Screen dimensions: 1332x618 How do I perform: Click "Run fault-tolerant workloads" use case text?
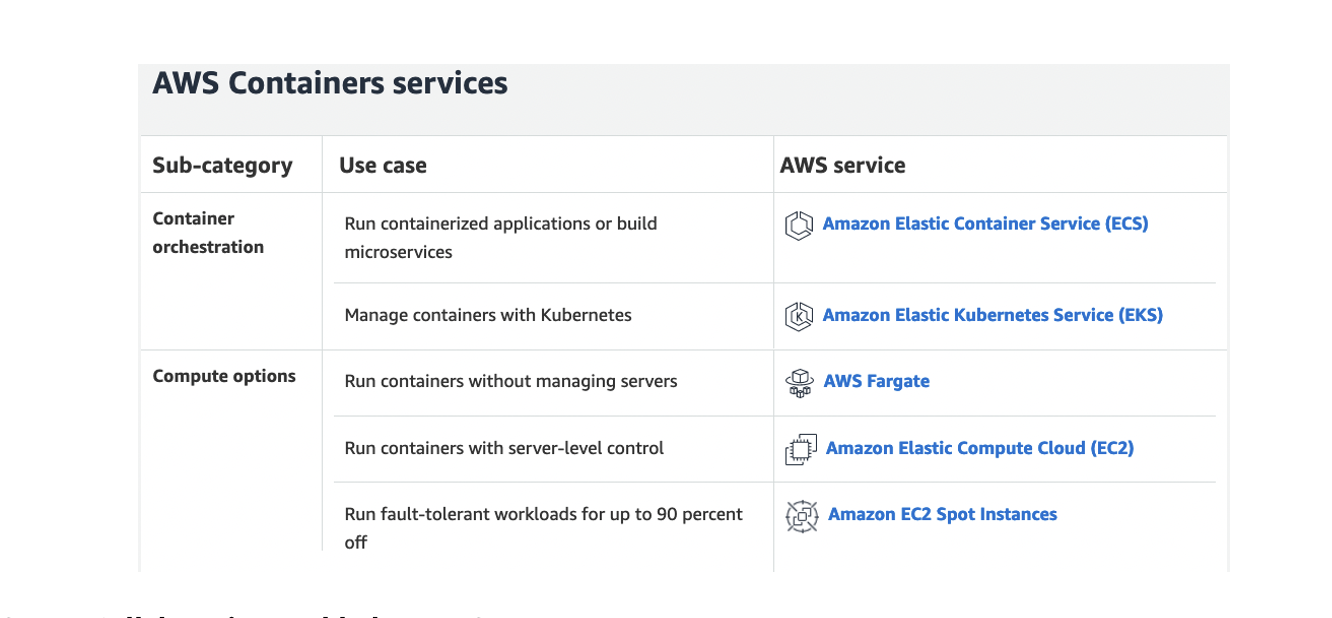(543, 514)
